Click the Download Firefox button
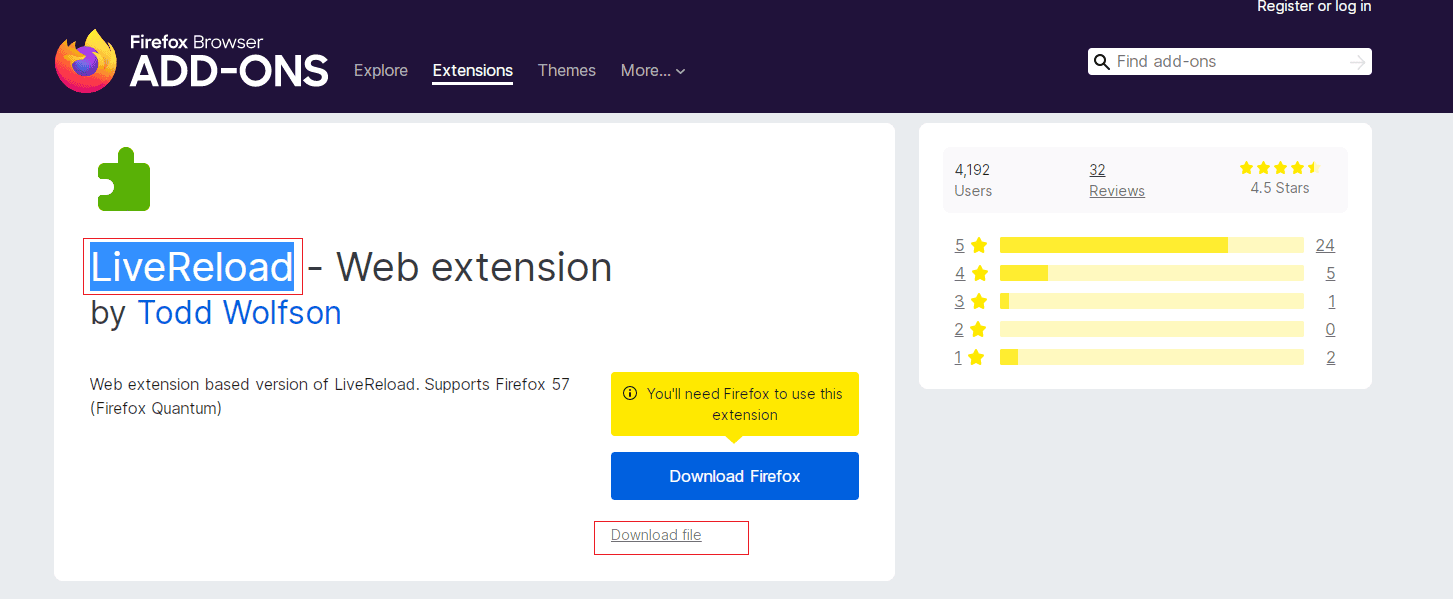The image size is (1453, 599). click(734, 476)
